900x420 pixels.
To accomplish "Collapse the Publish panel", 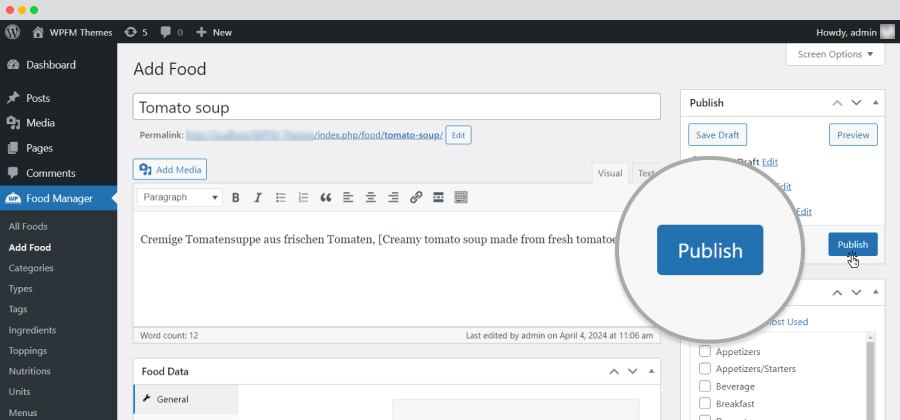I will [x=875, y=103].
